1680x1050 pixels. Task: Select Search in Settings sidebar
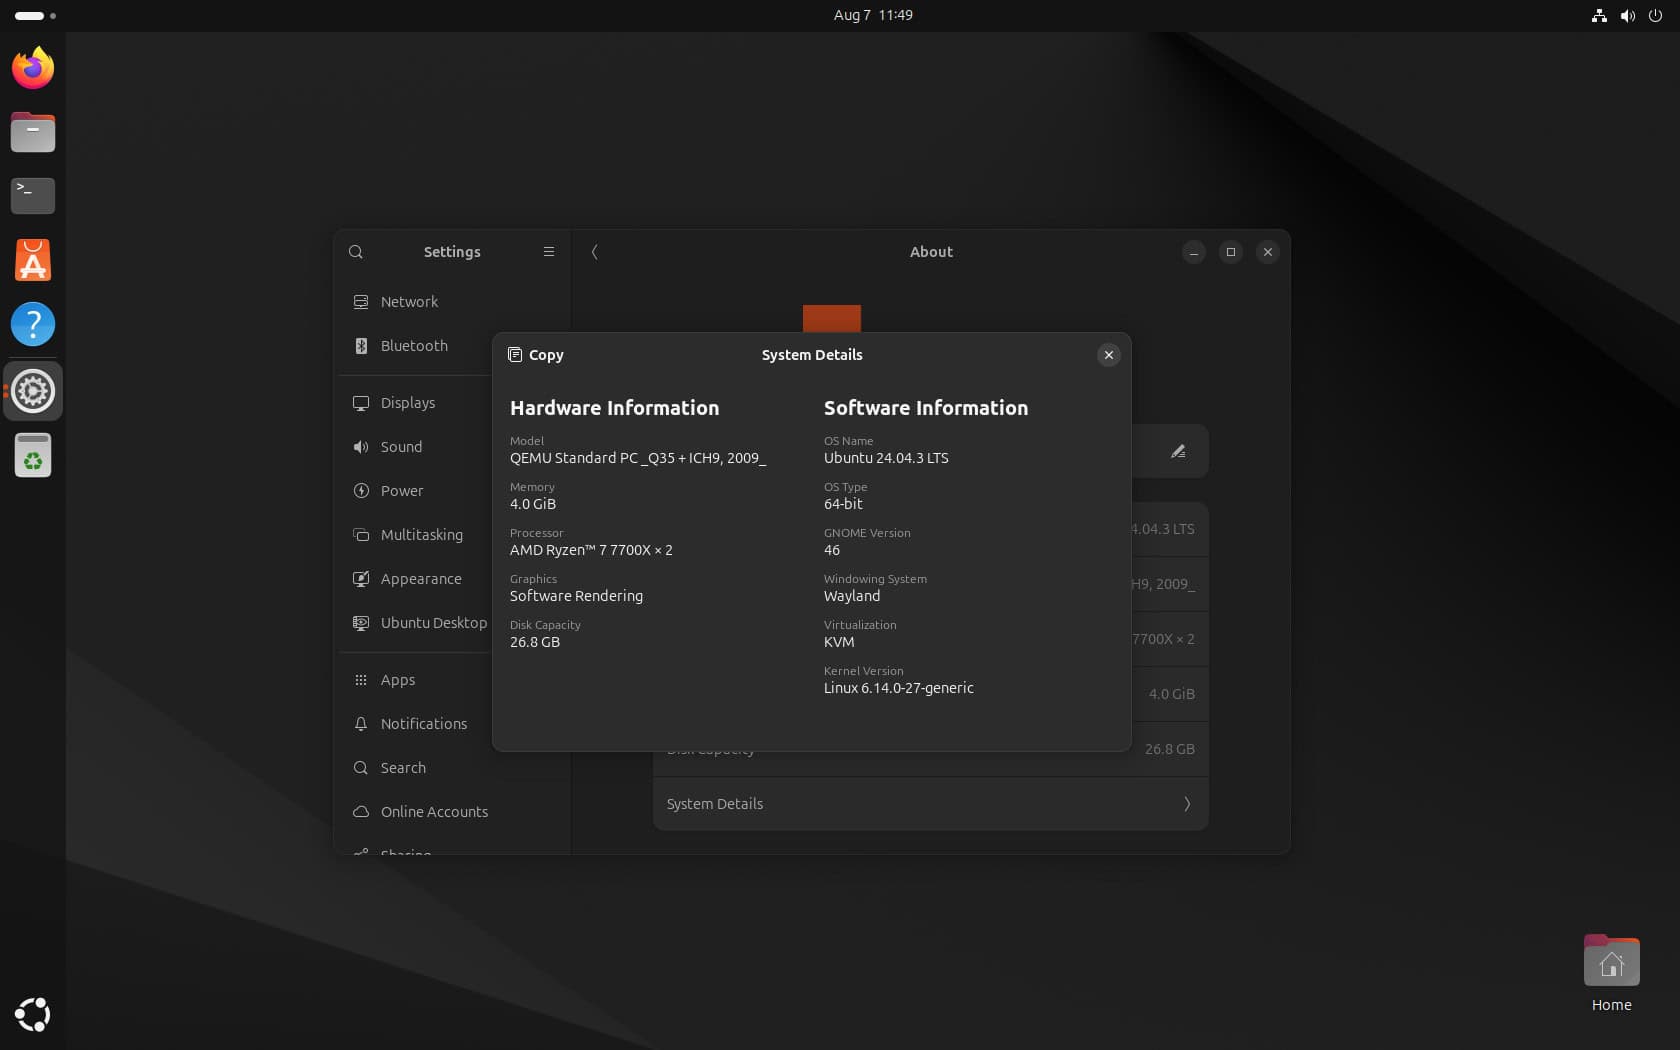tap(453, 768)
